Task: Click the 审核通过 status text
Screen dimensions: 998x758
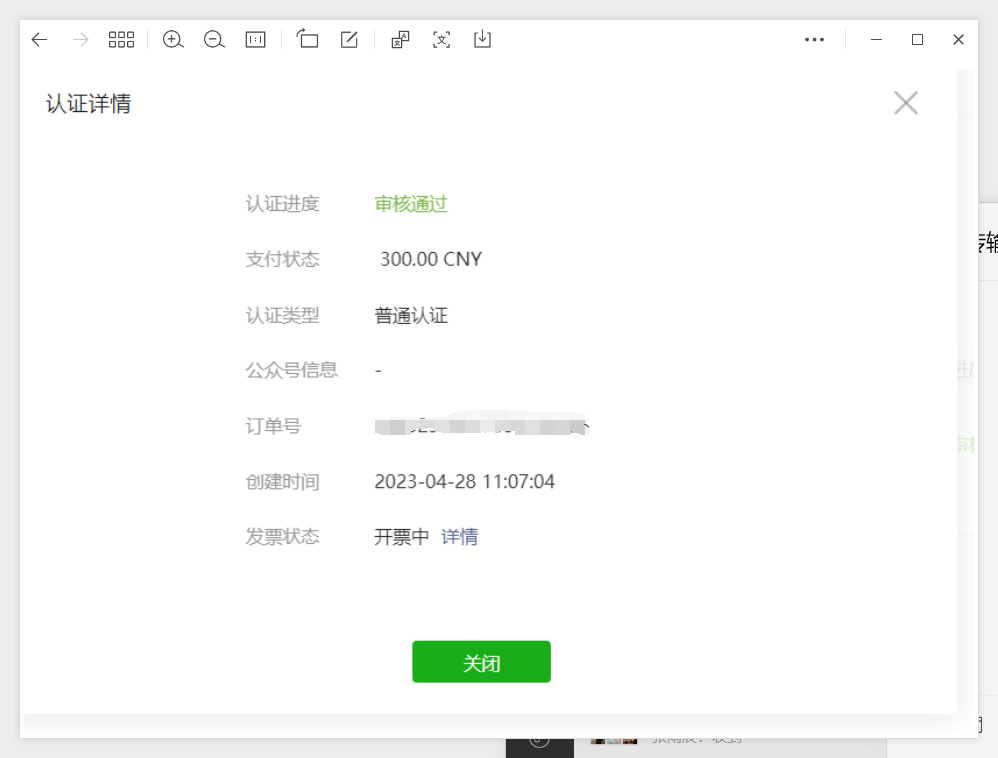Action: tap(411, 204)
